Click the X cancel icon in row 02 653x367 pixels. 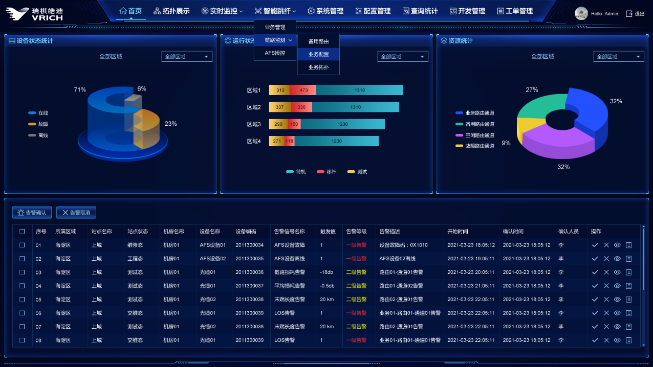[606, 259]
